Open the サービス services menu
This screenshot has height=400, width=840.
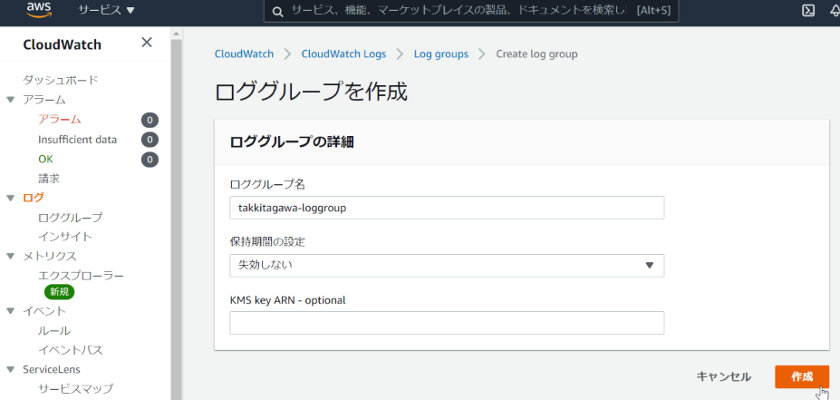tap(106, 10)
